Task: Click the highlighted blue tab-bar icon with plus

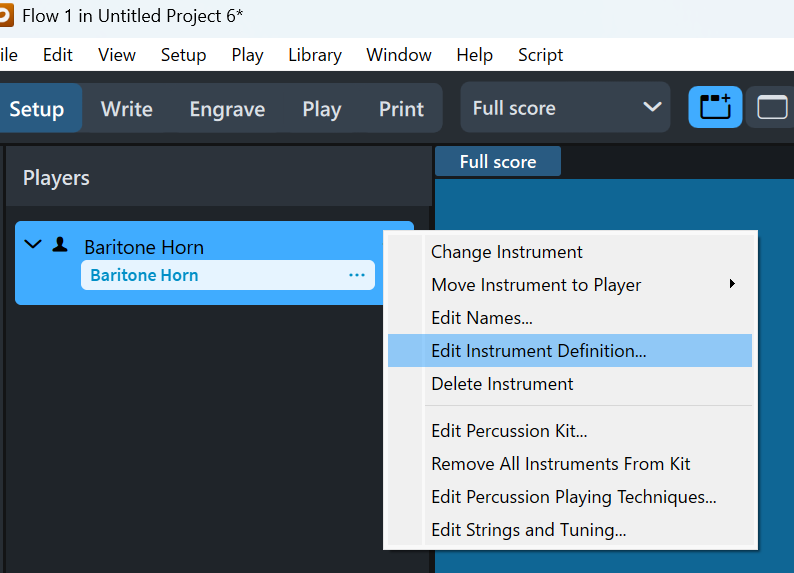Action: pos(715,108)
